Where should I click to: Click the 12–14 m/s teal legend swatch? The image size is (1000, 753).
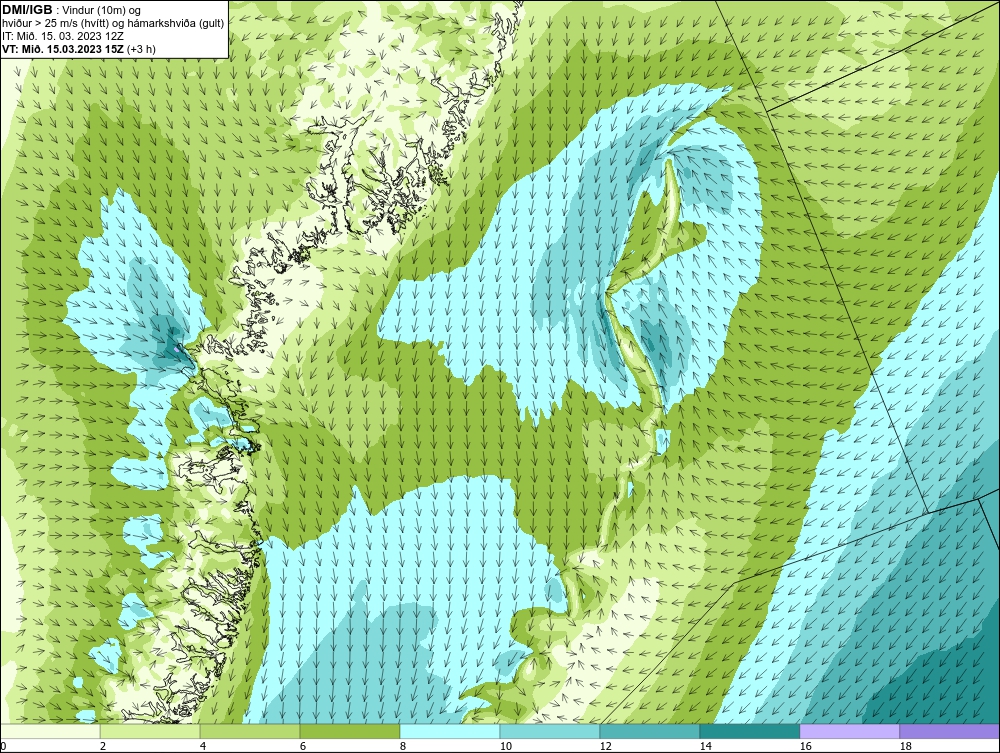click(x=650, y=731)
